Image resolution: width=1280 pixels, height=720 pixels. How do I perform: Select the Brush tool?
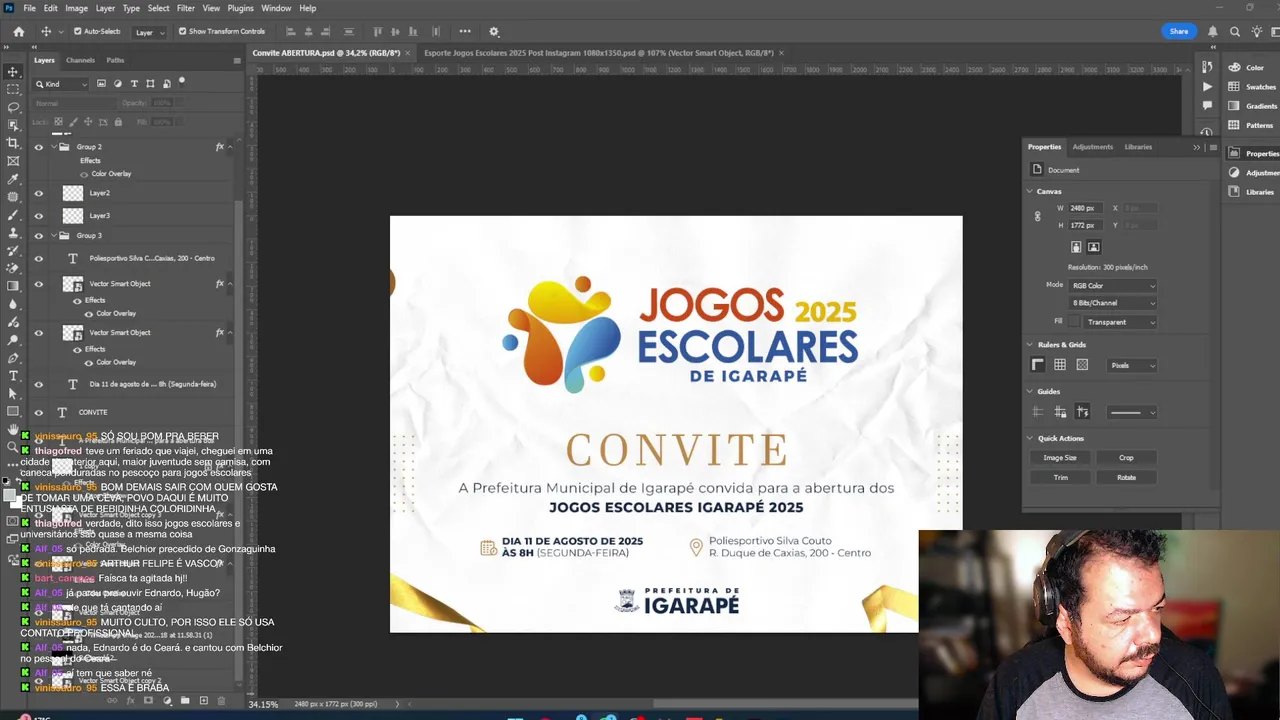click(x=13, y=215)
